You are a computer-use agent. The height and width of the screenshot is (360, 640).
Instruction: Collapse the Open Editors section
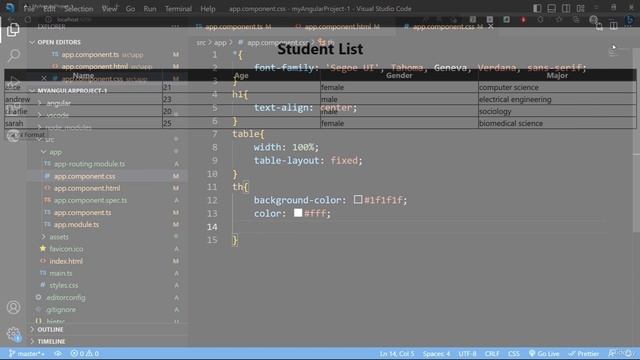point(59,42)
